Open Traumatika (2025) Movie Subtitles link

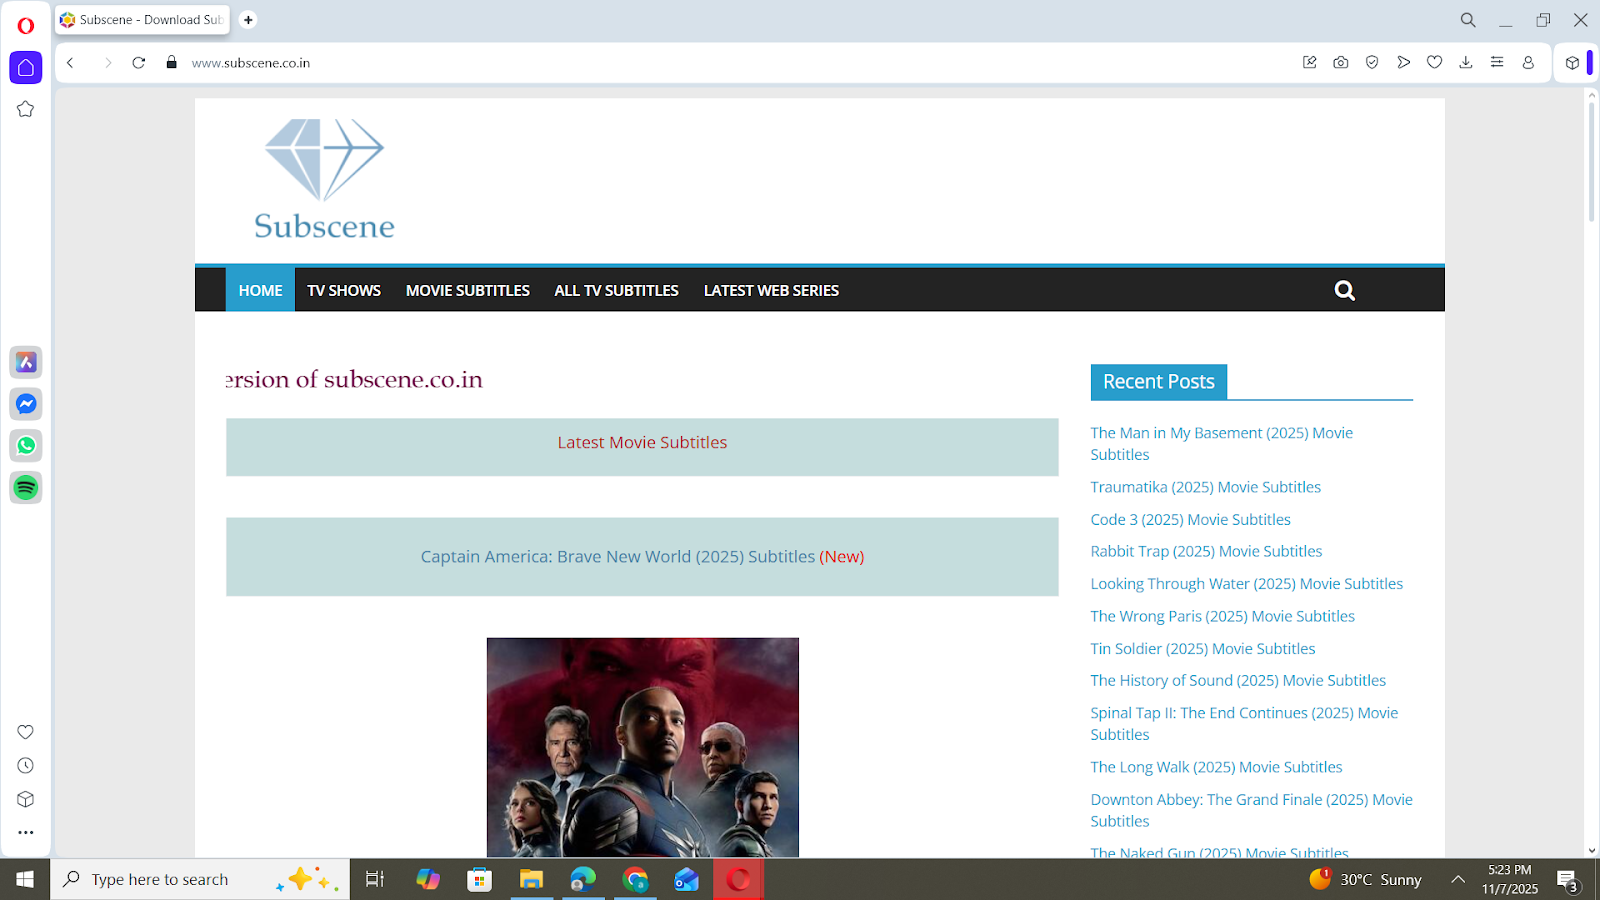click(1205, 487)
